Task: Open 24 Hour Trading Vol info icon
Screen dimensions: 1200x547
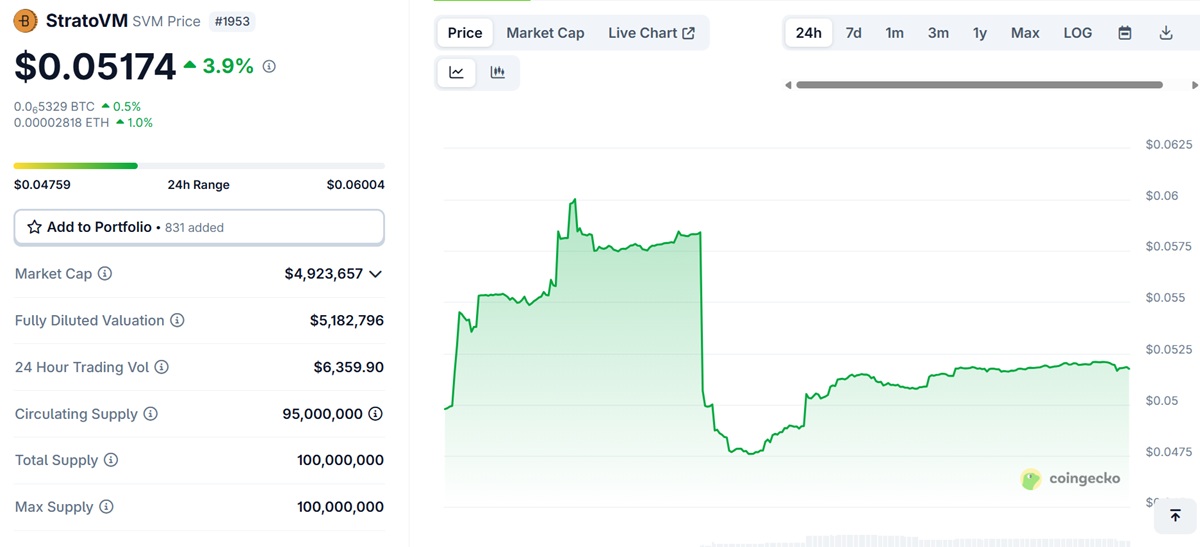Action: click(x=162, y=367)
